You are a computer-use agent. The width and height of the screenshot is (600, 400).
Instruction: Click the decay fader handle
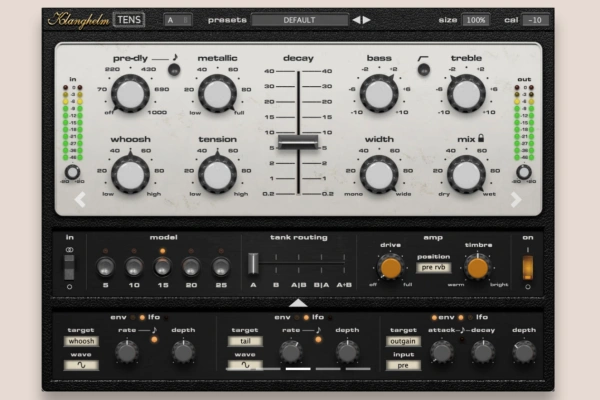point(298,142)
